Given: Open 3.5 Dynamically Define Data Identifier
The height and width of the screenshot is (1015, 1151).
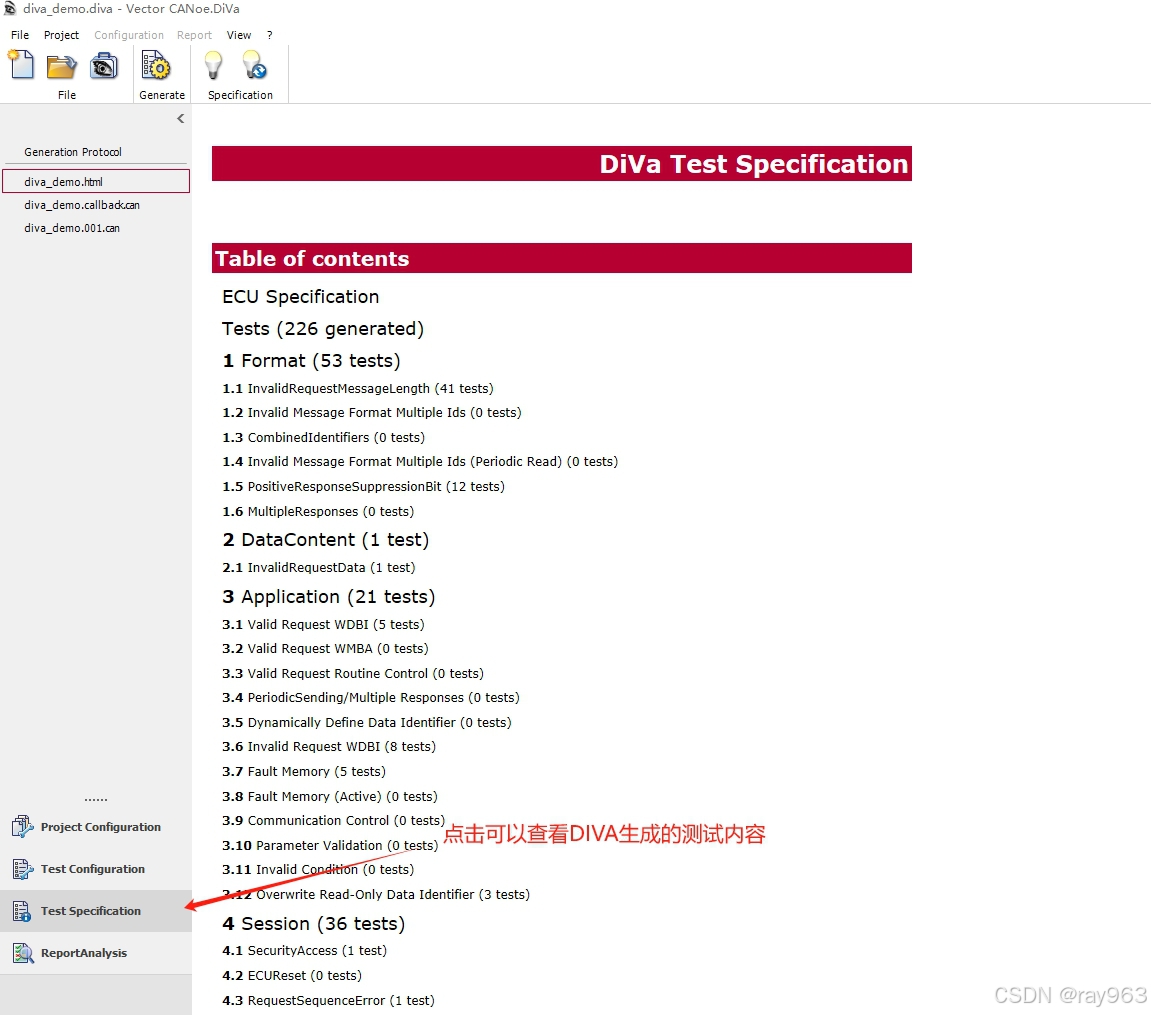Looking at the screenshot, I should pyautogui.click(x=366, y=723).
